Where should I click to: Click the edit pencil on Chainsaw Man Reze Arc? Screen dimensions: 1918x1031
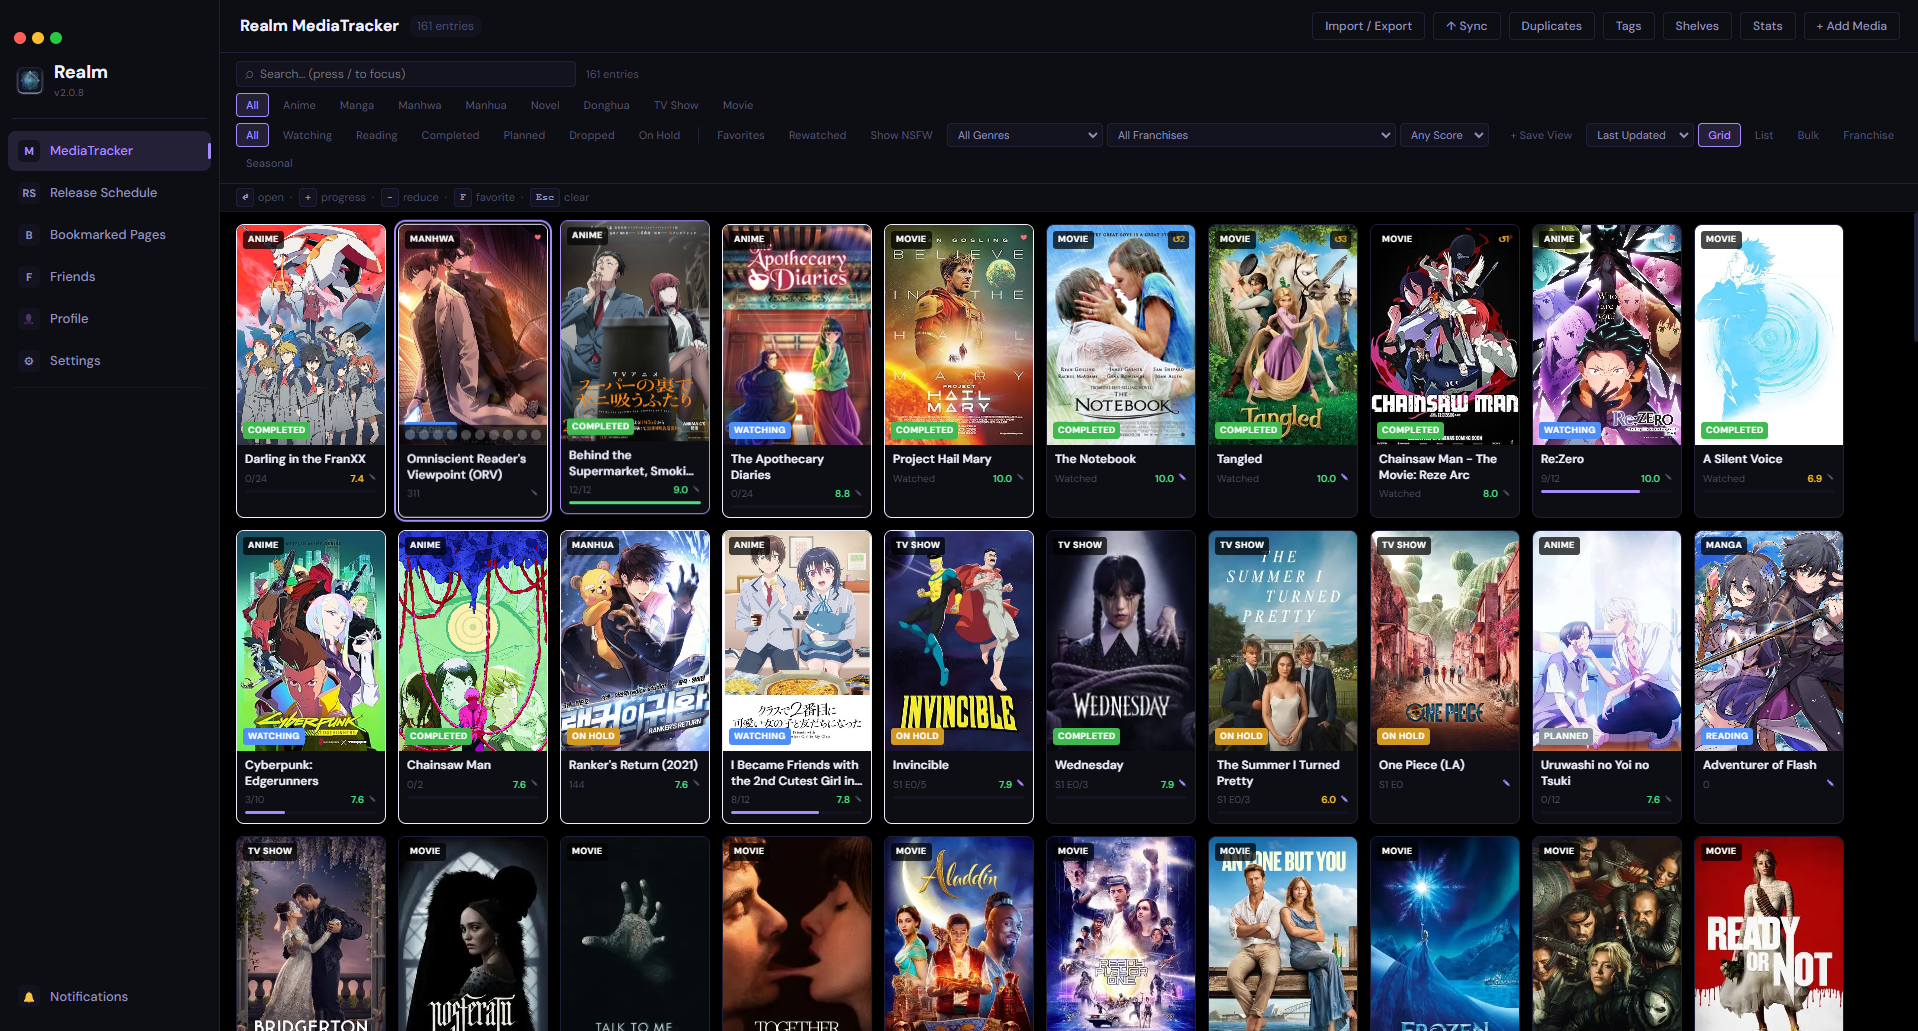pos(1507,493)
